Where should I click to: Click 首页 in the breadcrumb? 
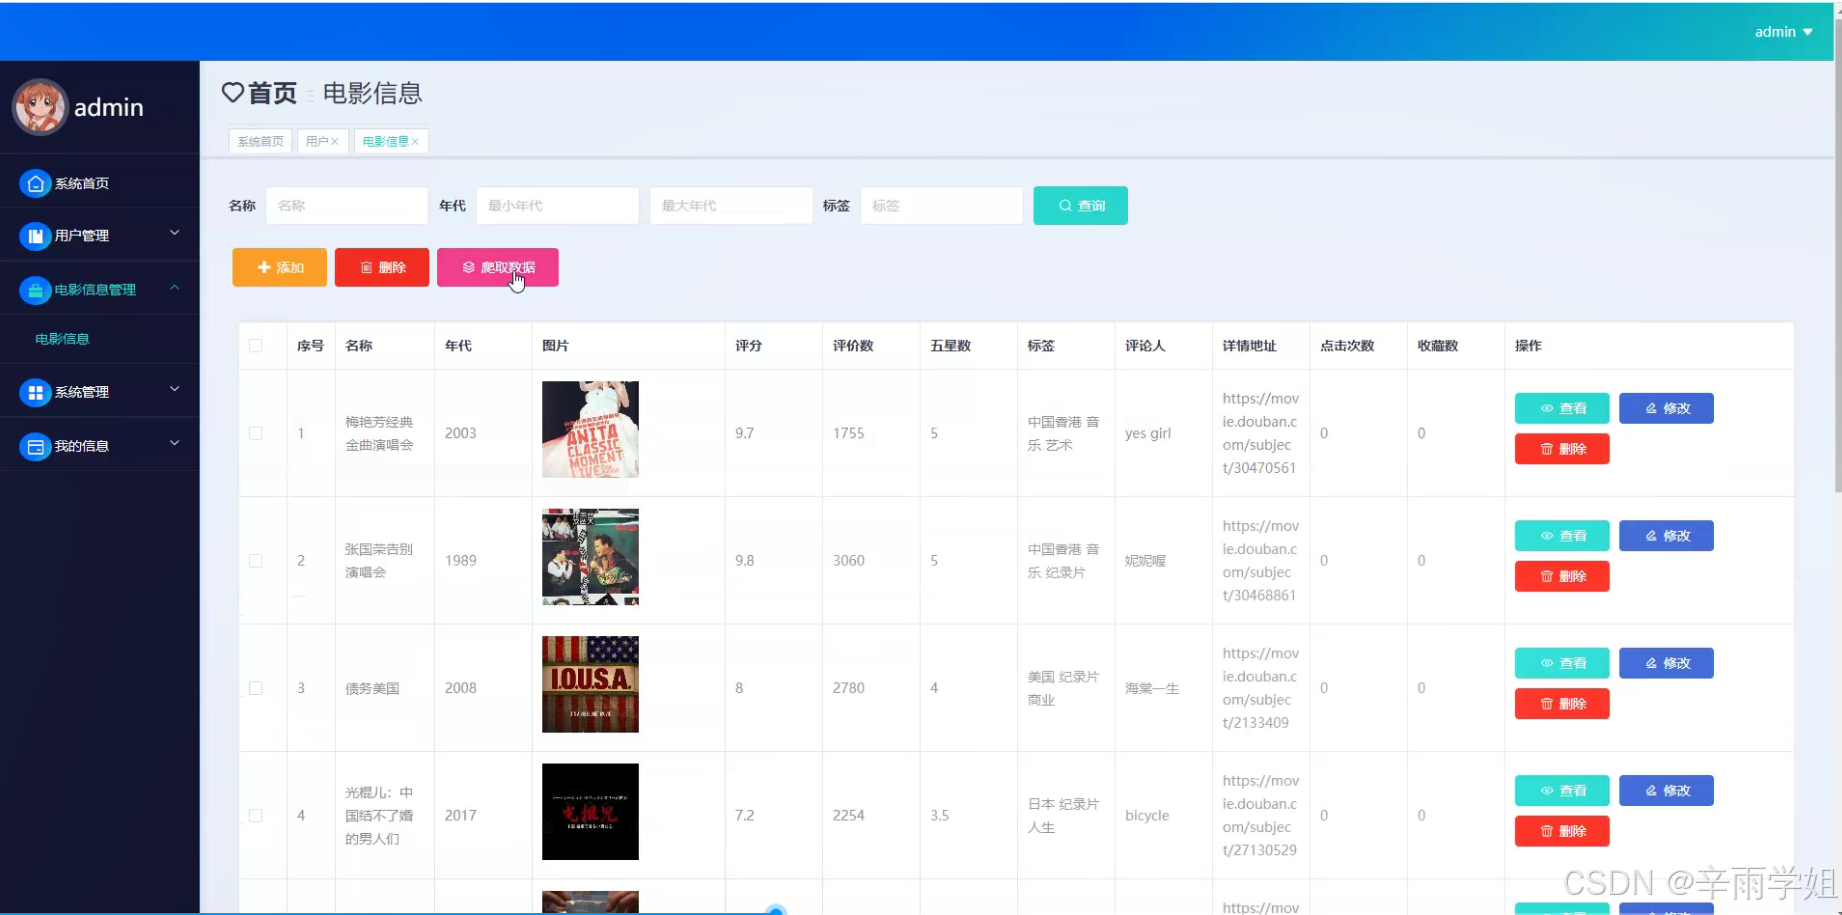coord(273,93)
